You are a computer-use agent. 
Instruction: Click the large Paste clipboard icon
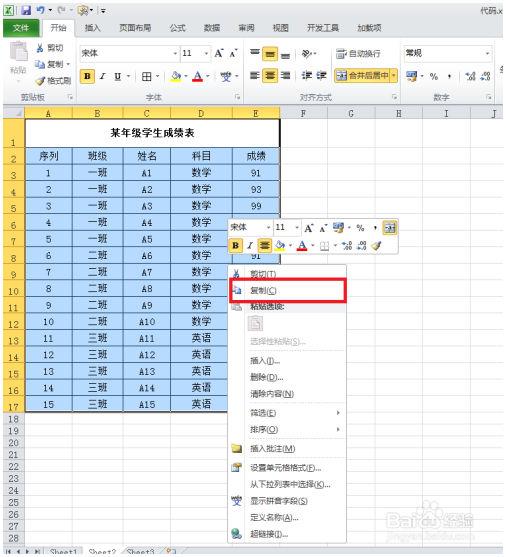[18, 52]
